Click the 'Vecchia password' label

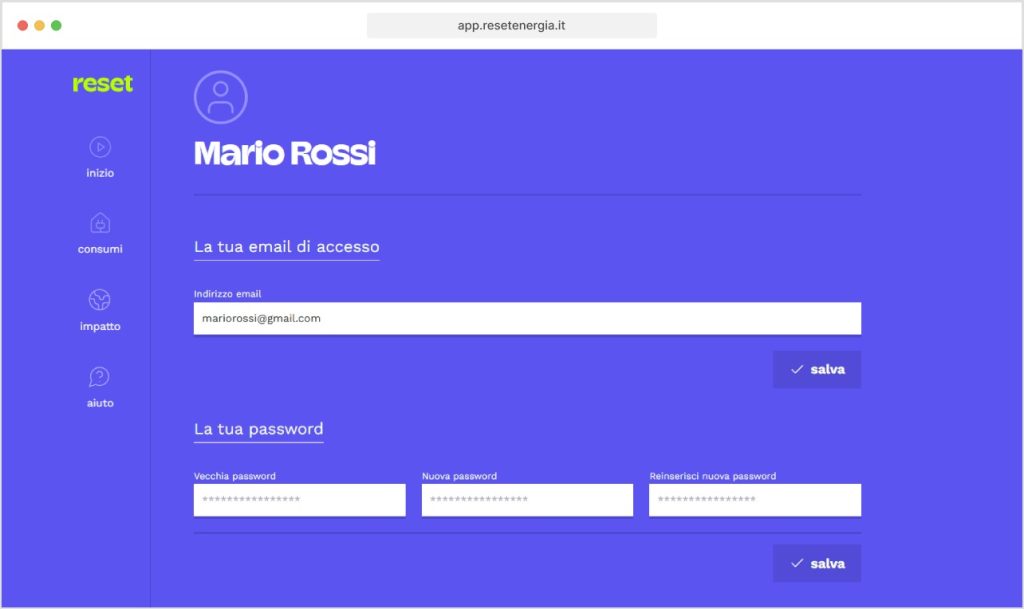(234, 476)
